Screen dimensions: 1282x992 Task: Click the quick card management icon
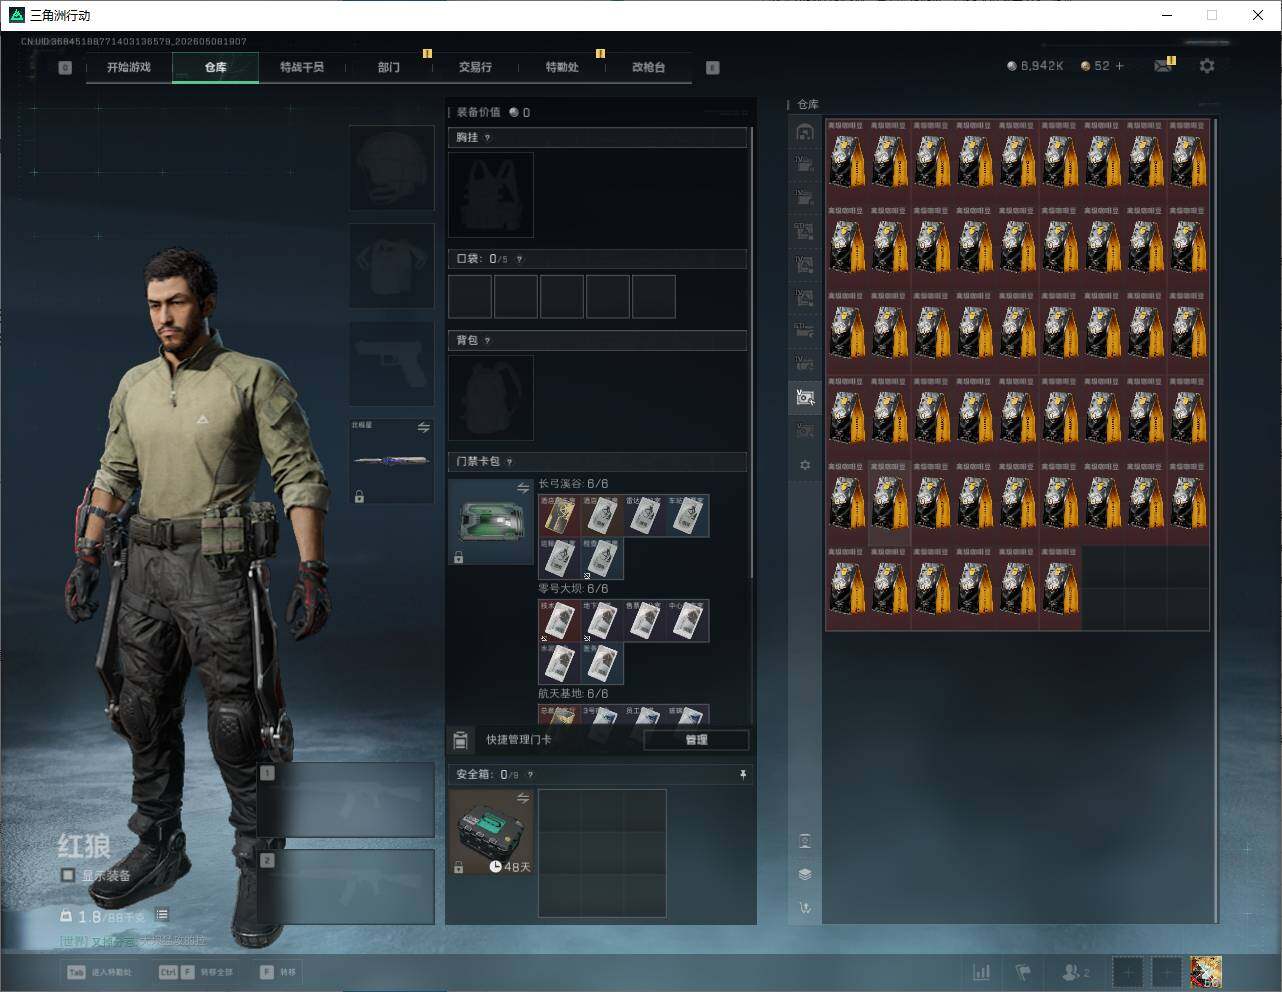click(x=460, y=741)
